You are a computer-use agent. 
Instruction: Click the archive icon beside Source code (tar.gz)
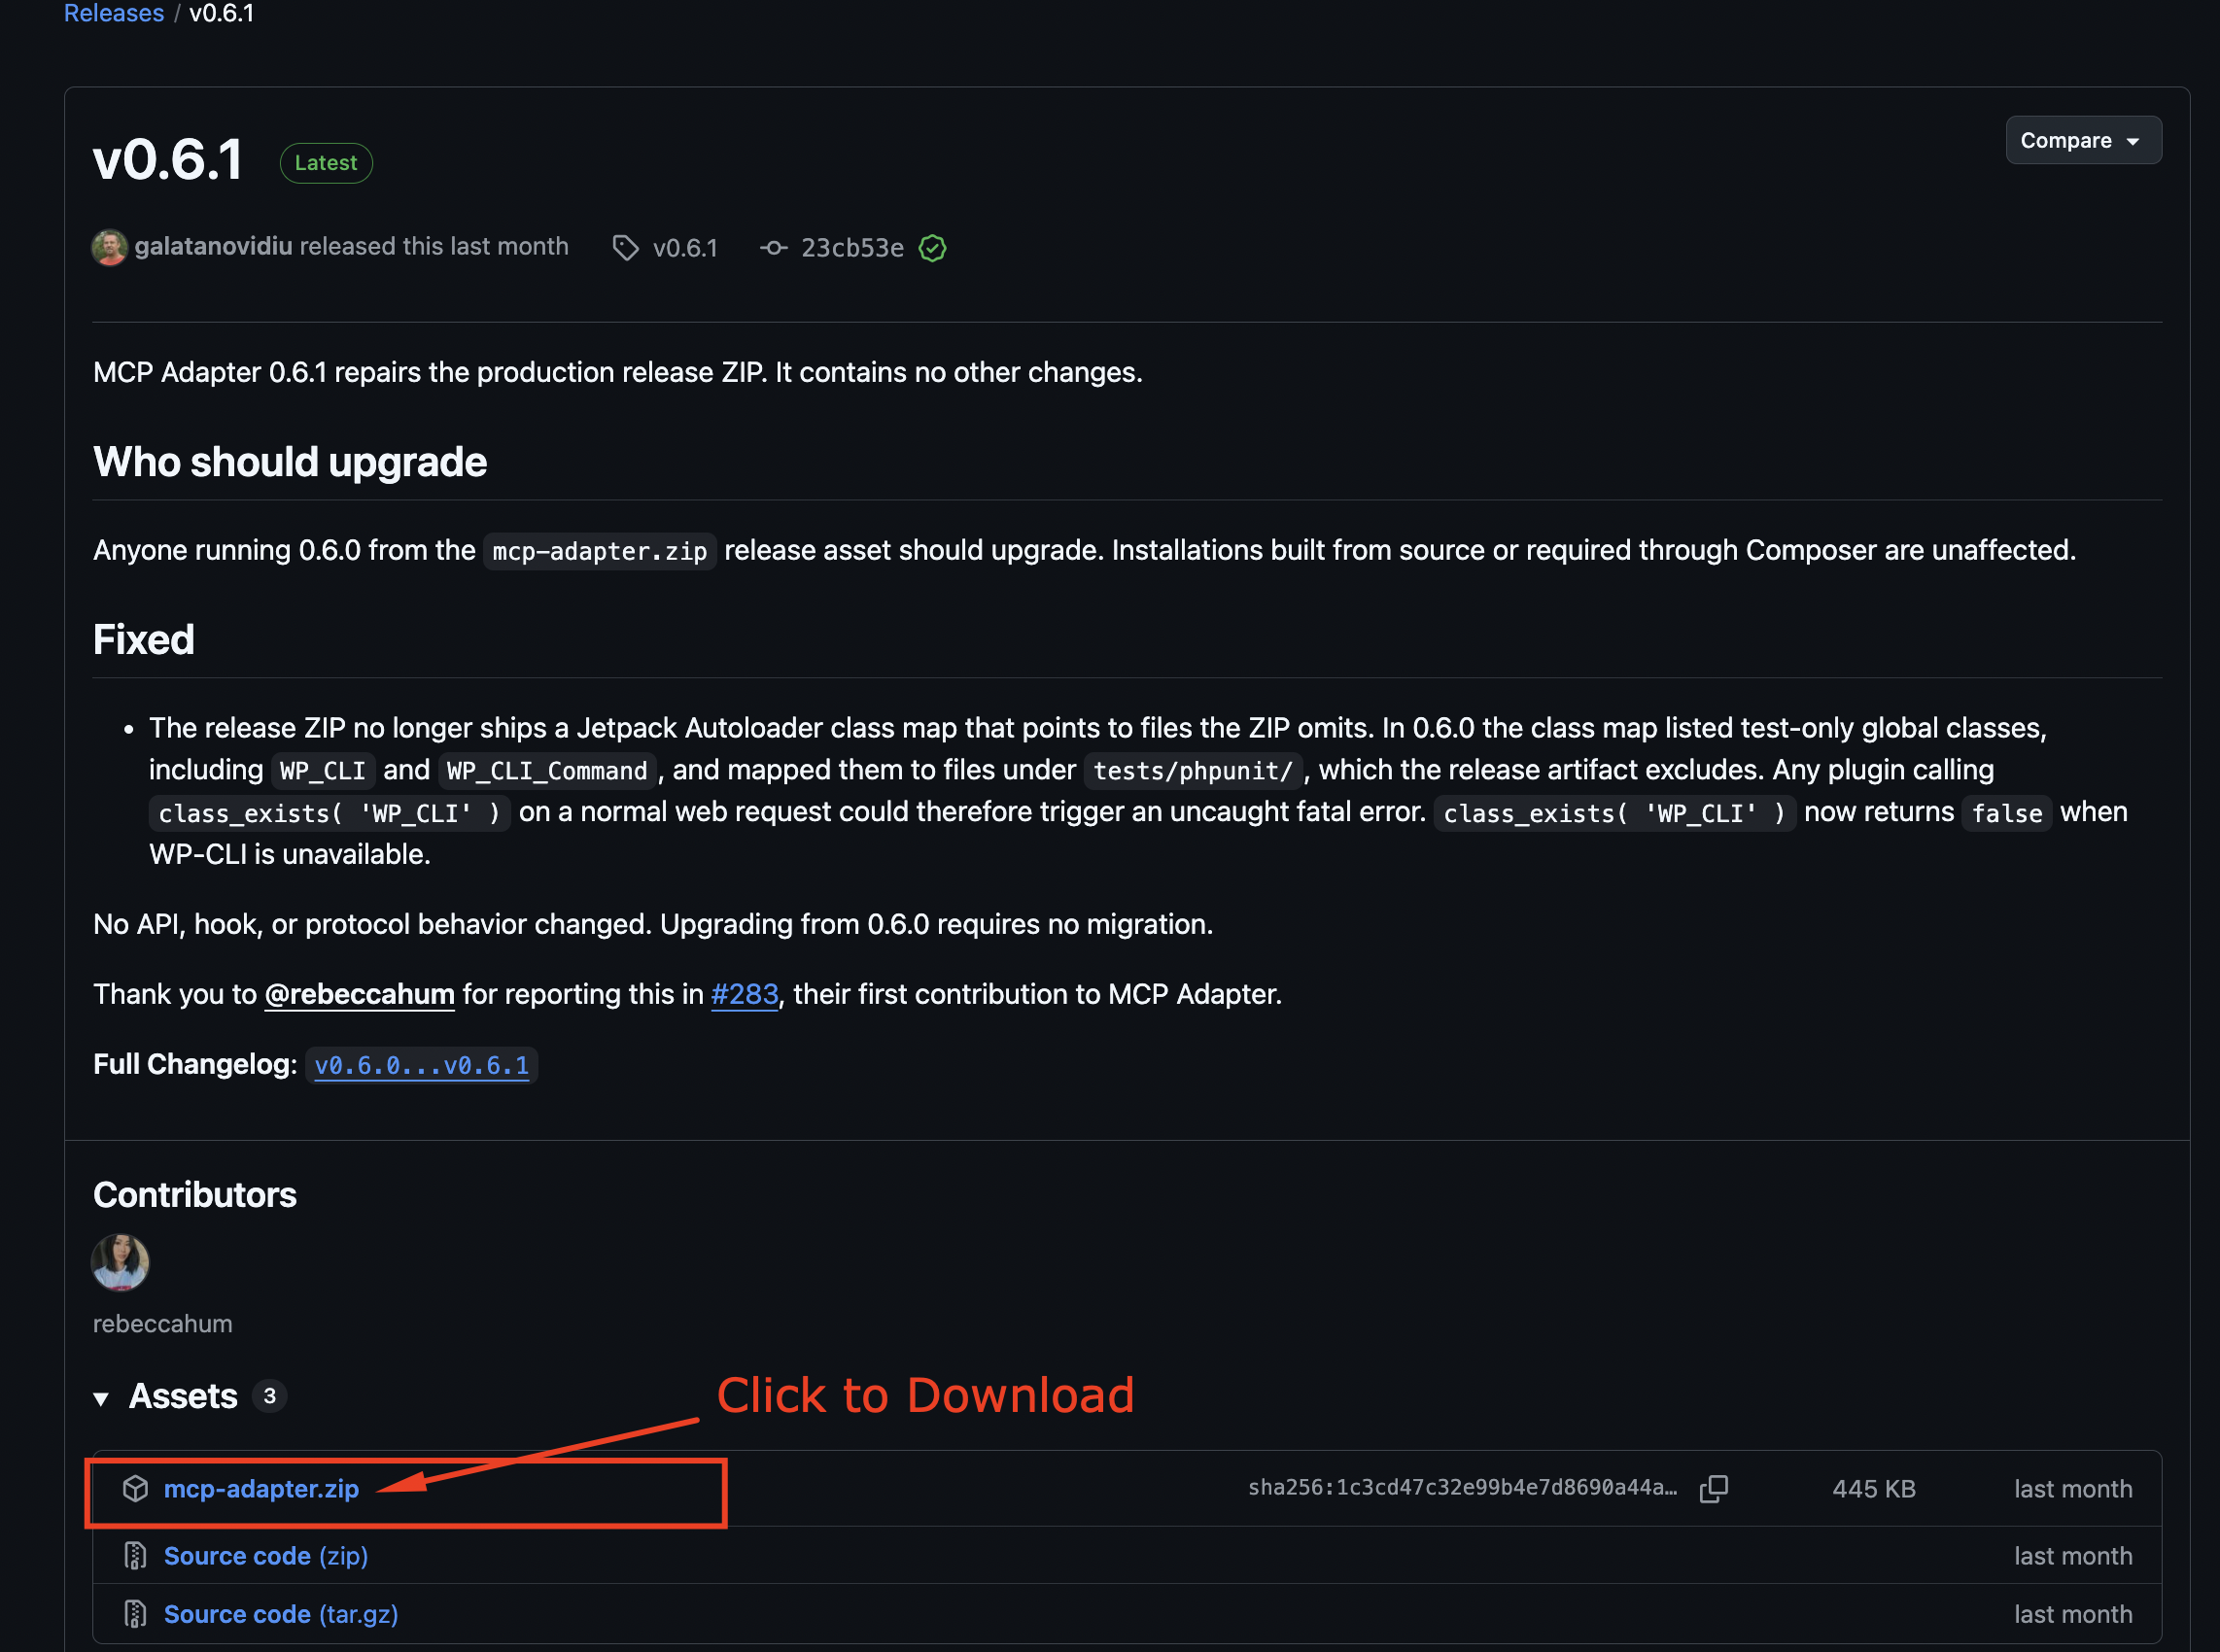click(135, 1614)
